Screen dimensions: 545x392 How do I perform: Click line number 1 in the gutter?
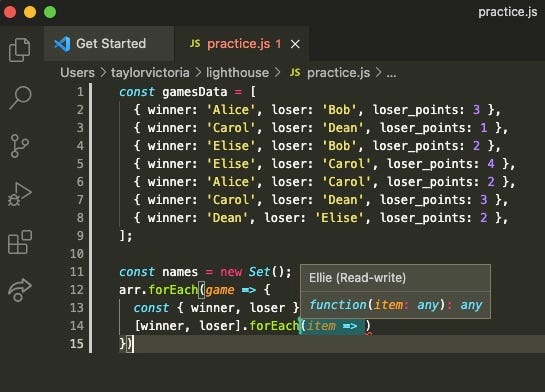[80, 92]
